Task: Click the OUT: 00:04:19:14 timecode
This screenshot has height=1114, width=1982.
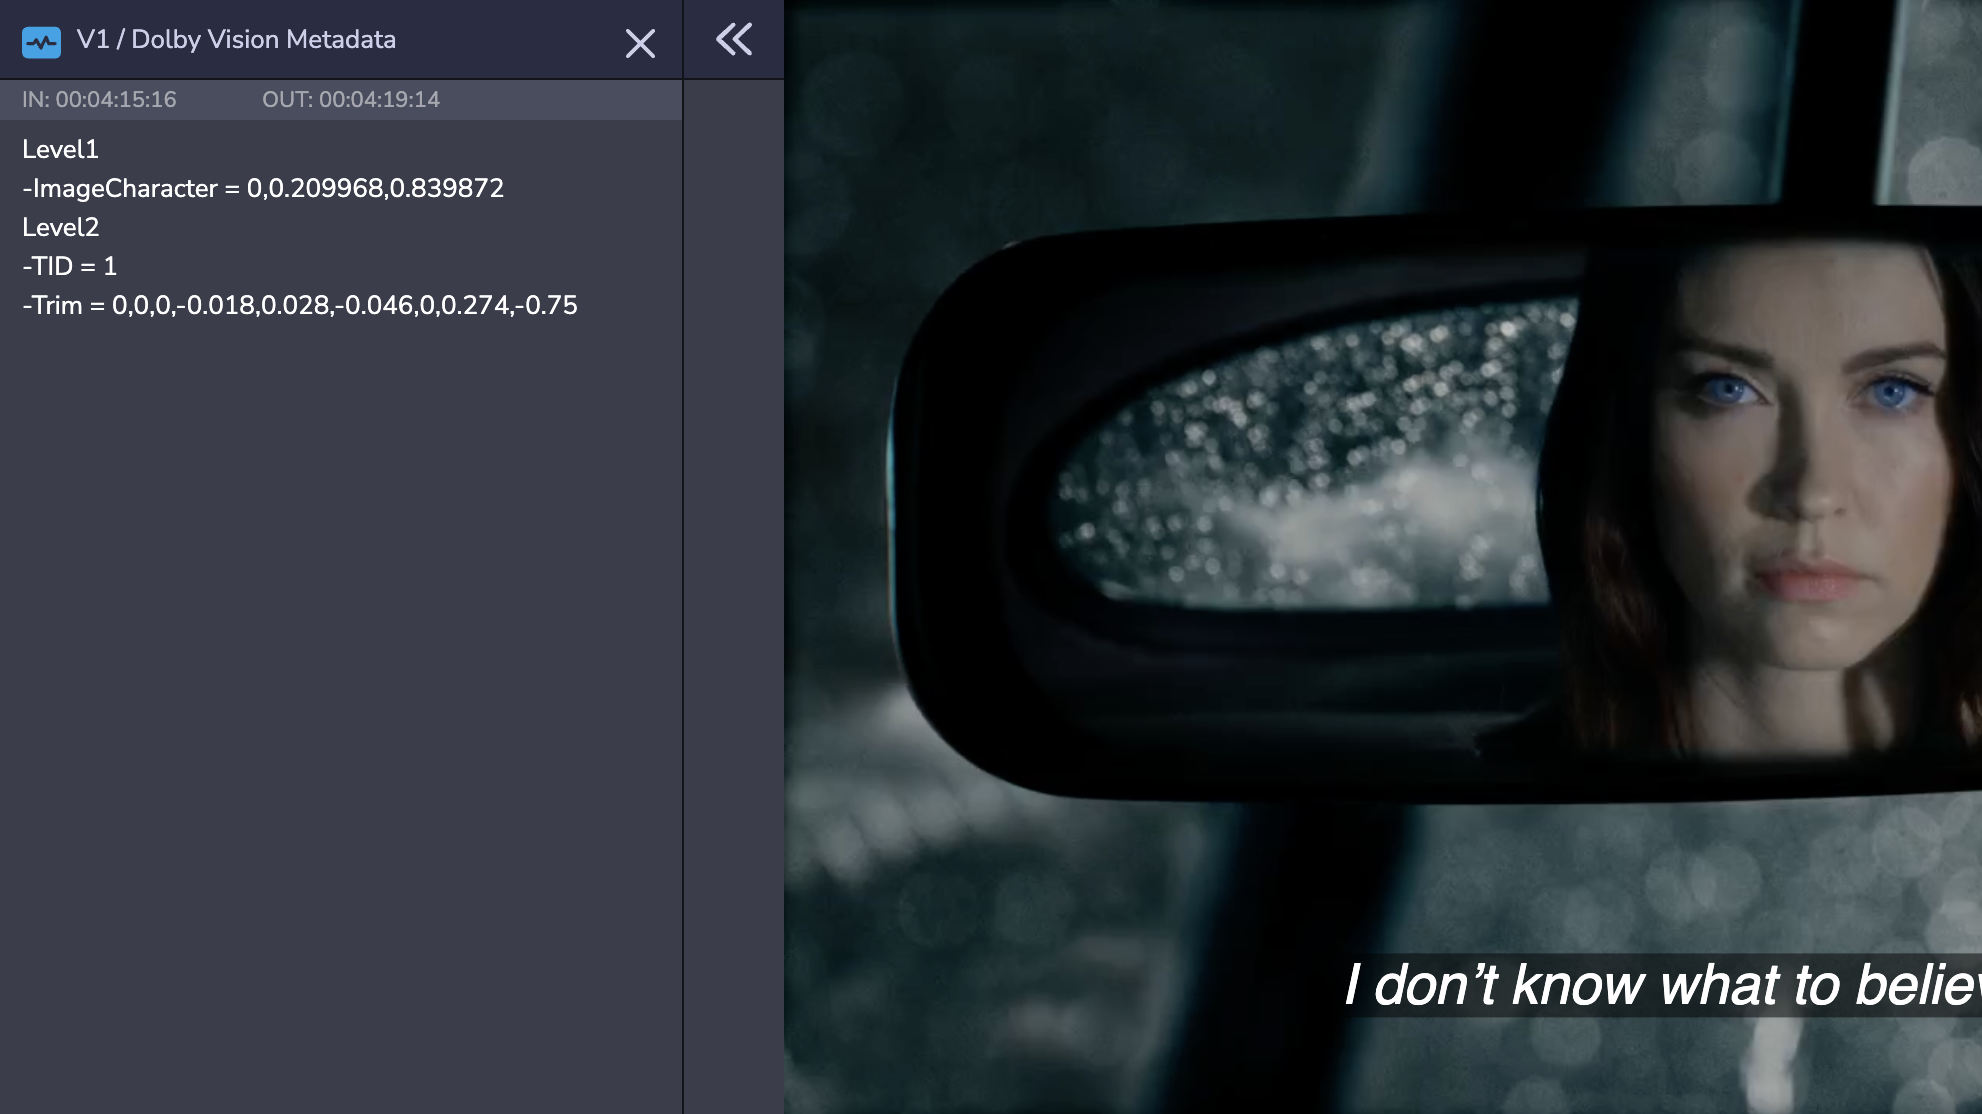Action: [x=351, y=100]
